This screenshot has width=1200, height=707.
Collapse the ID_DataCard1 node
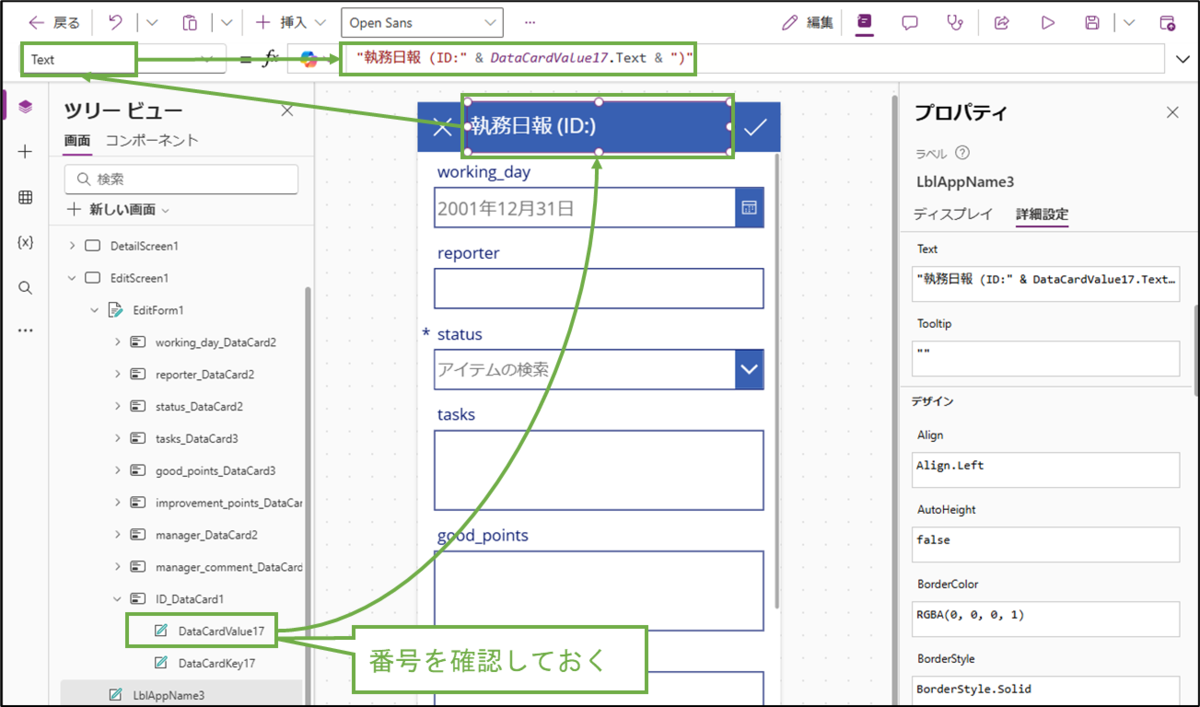click(118, 599)
